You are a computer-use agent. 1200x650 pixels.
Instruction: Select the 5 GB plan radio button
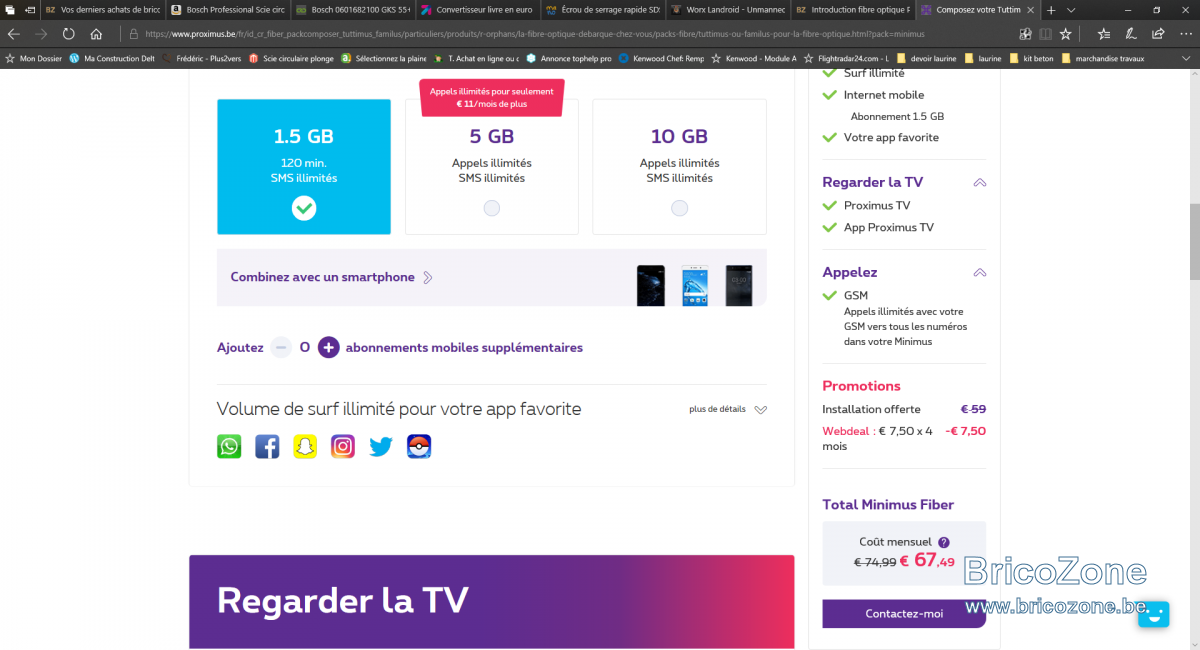tap(492, 208)
